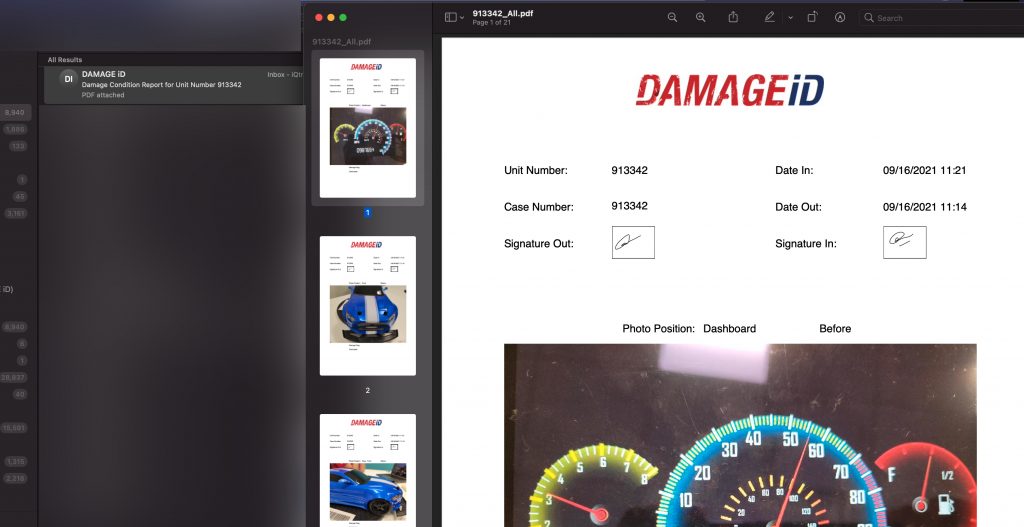Click the Search field in Preview
The height and width of the screenshot is (527, 1024).
coord(941,18)
